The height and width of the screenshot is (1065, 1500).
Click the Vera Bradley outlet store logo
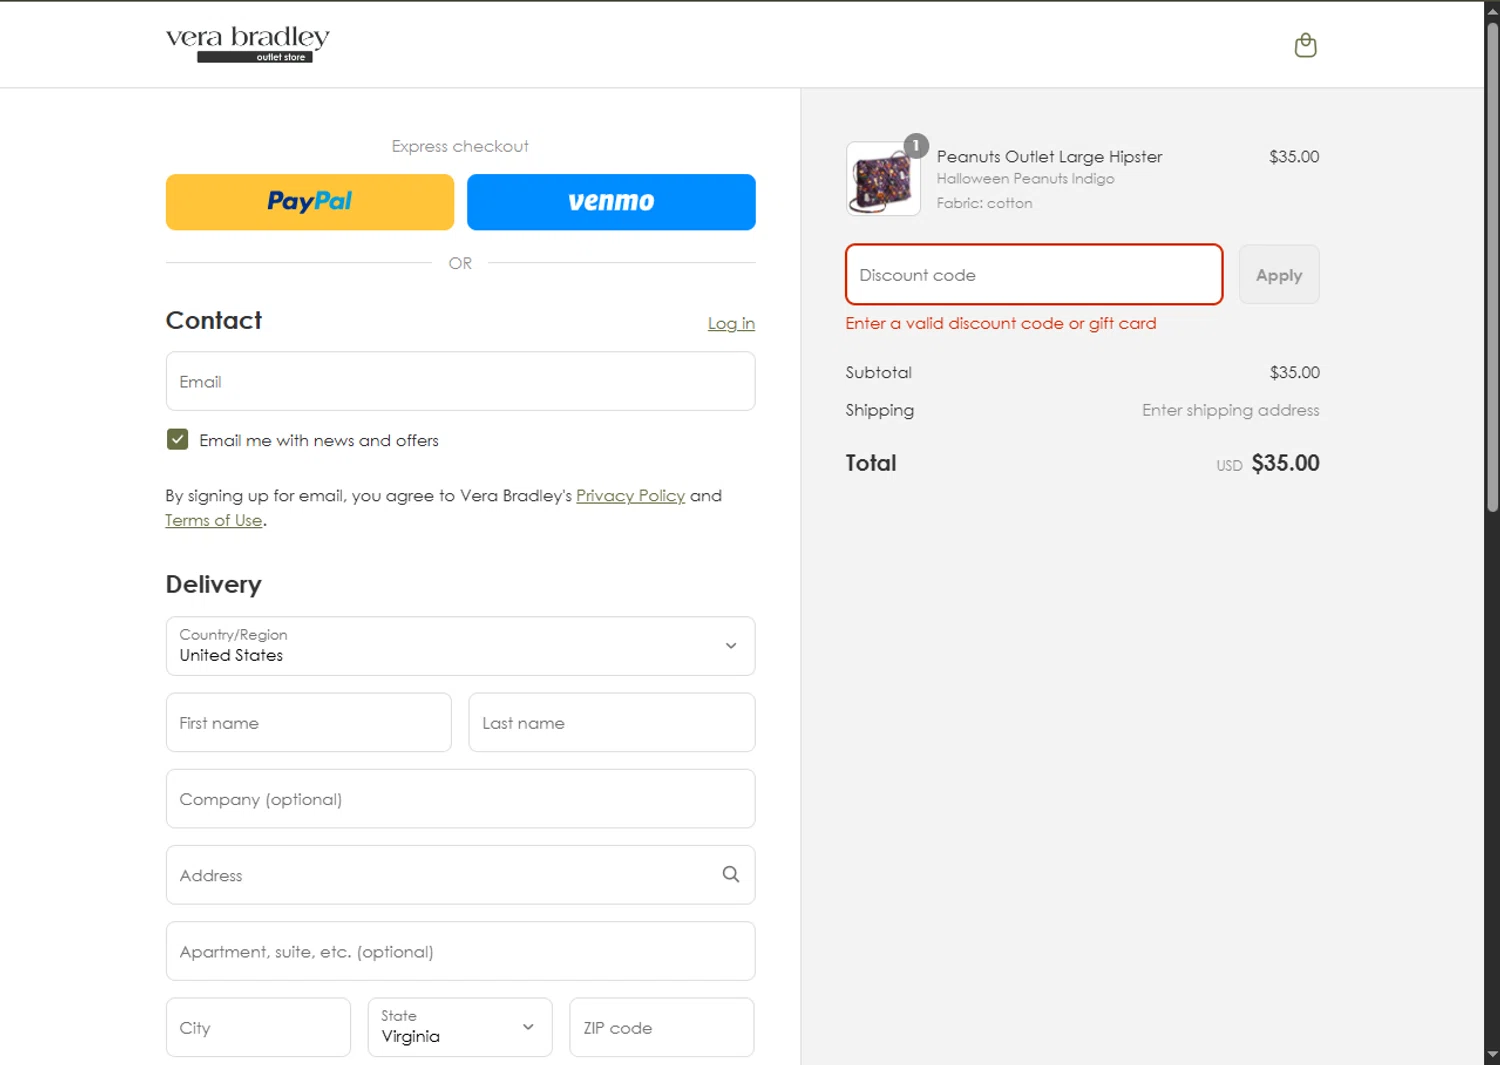(247, 44)
